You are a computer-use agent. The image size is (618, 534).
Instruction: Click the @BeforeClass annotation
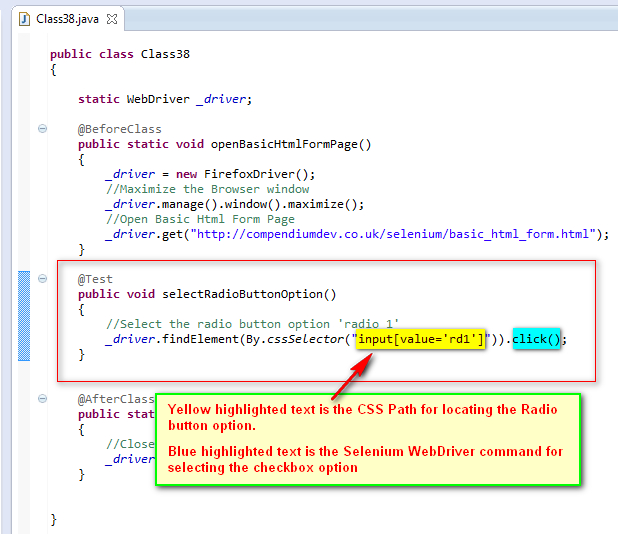pos(120,129)
